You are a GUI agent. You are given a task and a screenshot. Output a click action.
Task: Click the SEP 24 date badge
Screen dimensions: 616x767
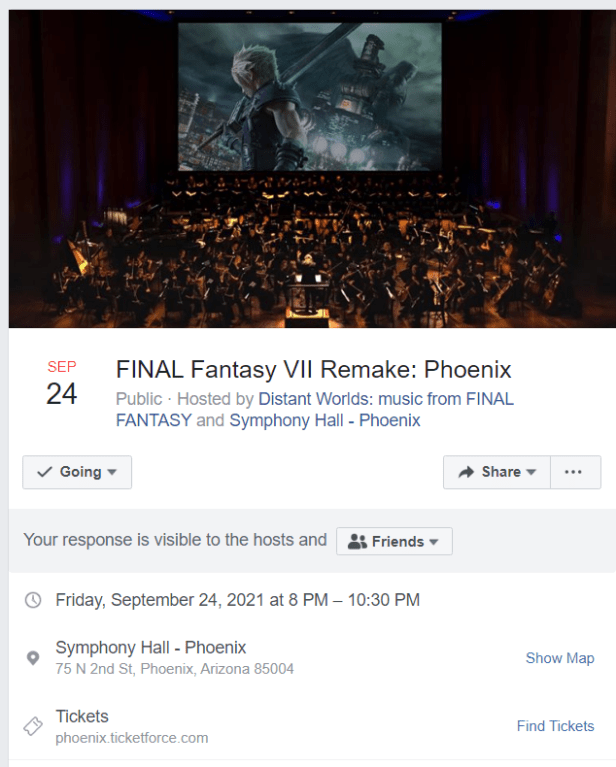tap(61, 384)
